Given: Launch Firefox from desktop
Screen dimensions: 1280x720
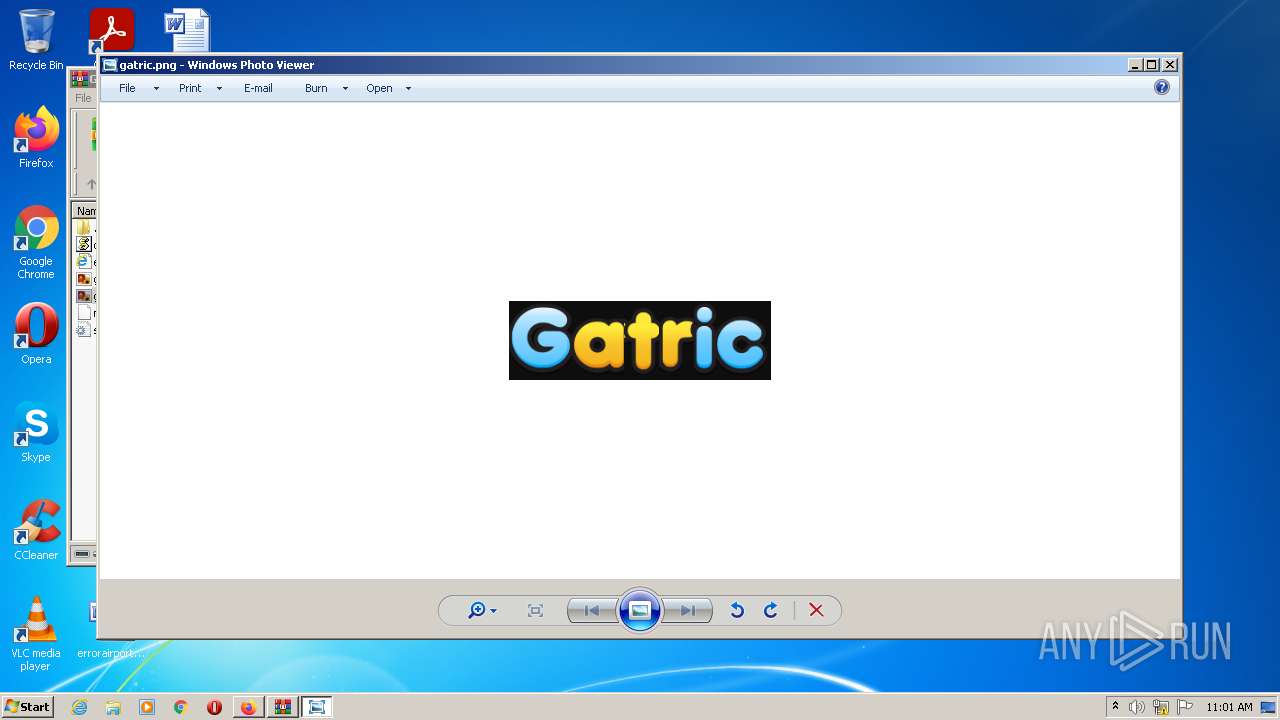Looking at the screenshot, I should point(36,138).
